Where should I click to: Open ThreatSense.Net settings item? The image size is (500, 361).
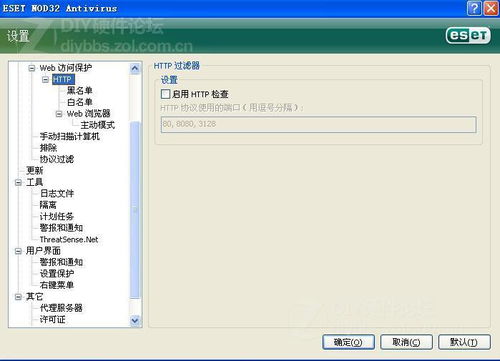(69, 239)
